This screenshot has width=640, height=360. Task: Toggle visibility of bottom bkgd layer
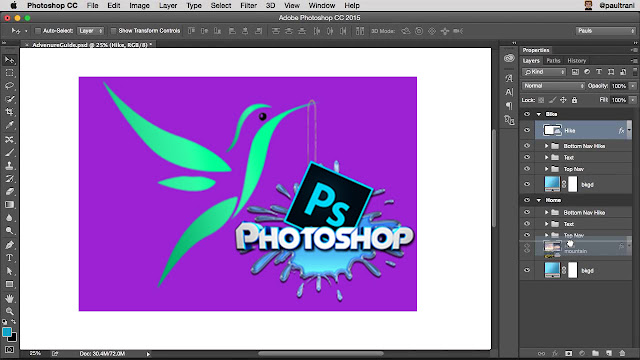point(527,270)
